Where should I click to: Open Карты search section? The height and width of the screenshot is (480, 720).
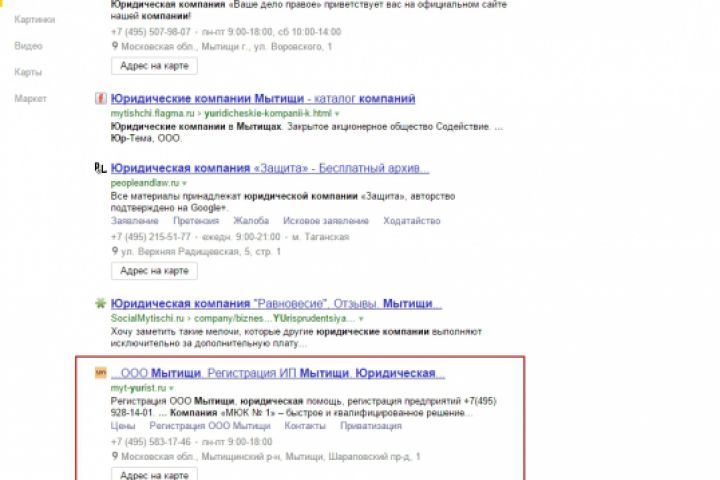point(28,72)
